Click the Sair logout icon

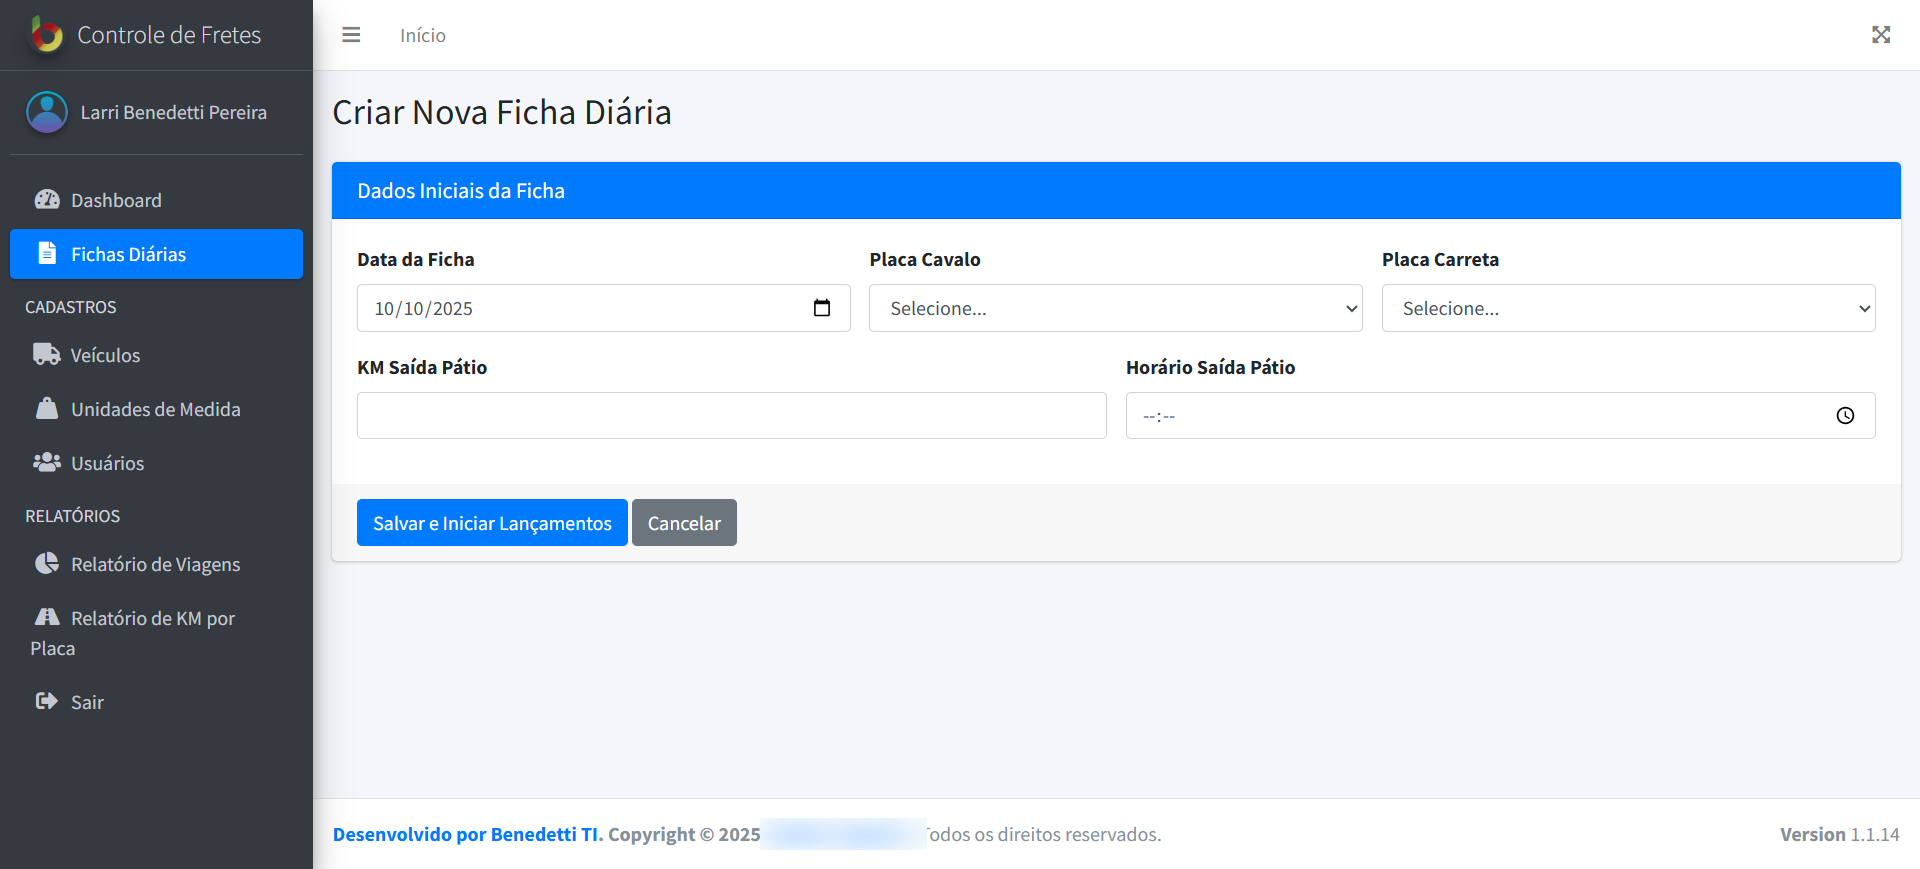[47, 702]
